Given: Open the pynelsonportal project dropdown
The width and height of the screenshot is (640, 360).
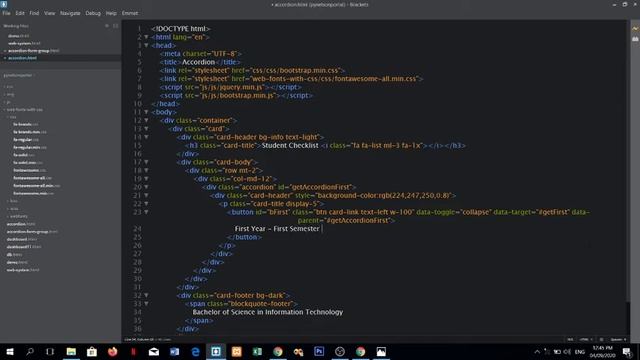Looking at the screenshot, I should pyautogui.click(x=19, y=75).
